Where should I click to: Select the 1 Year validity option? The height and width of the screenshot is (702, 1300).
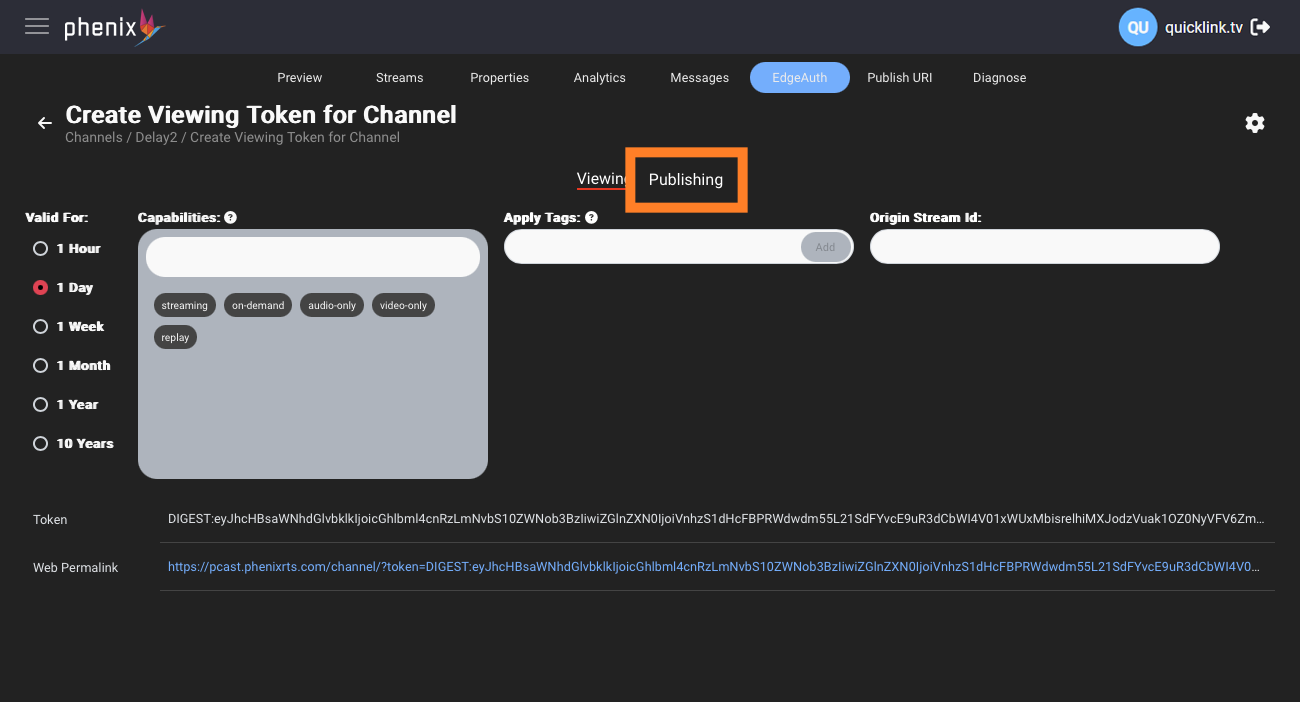[x=66, y=404]
